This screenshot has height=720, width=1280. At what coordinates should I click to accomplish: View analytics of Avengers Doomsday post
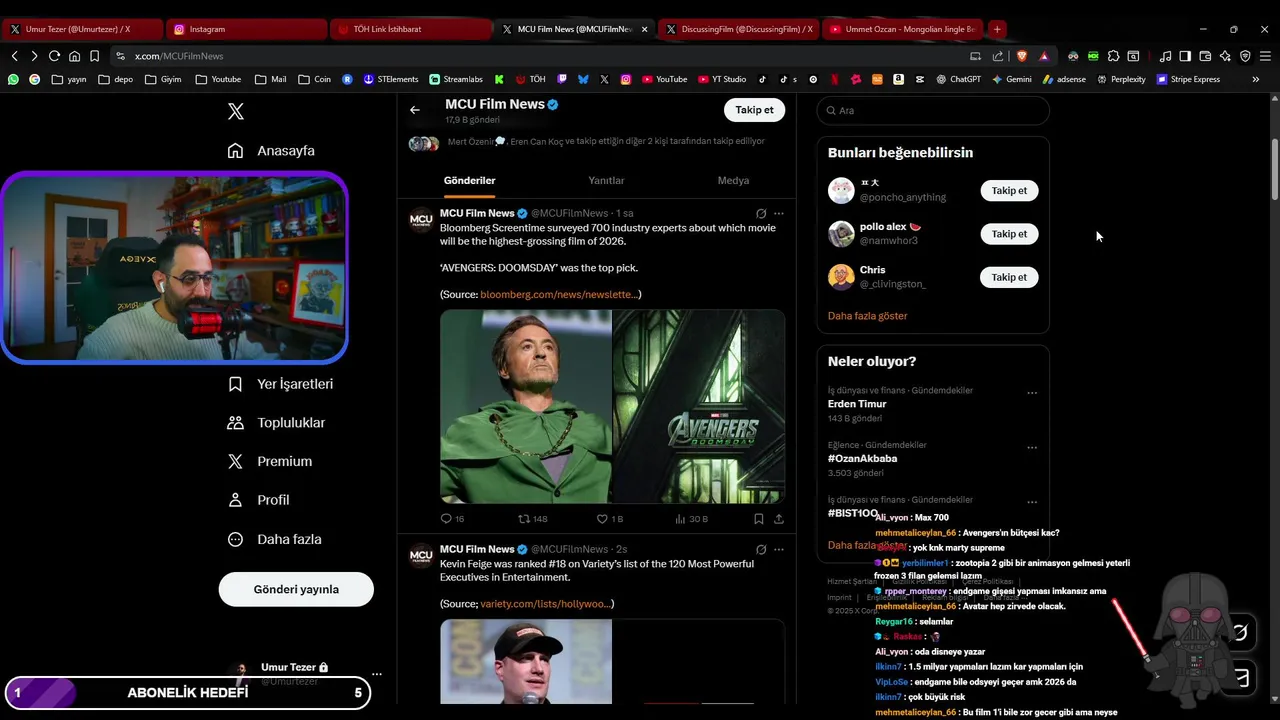pyautogui.click(x=691, y=519)
